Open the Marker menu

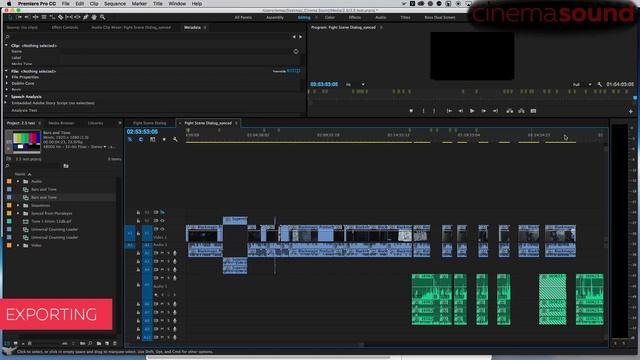[x=139, y=4]
